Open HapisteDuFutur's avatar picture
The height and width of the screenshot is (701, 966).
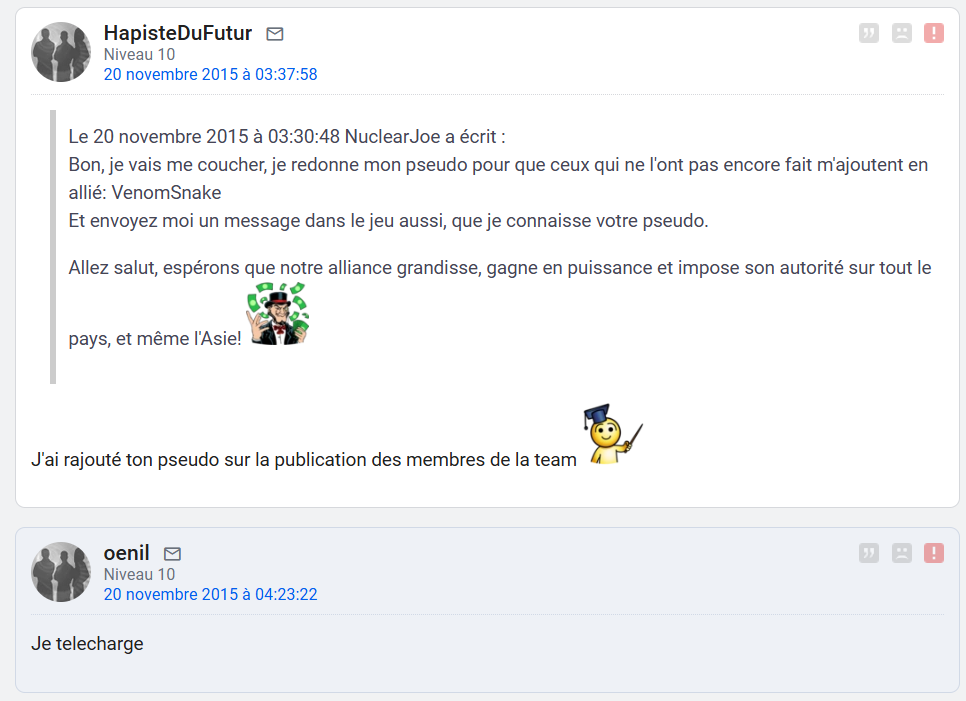61,52
